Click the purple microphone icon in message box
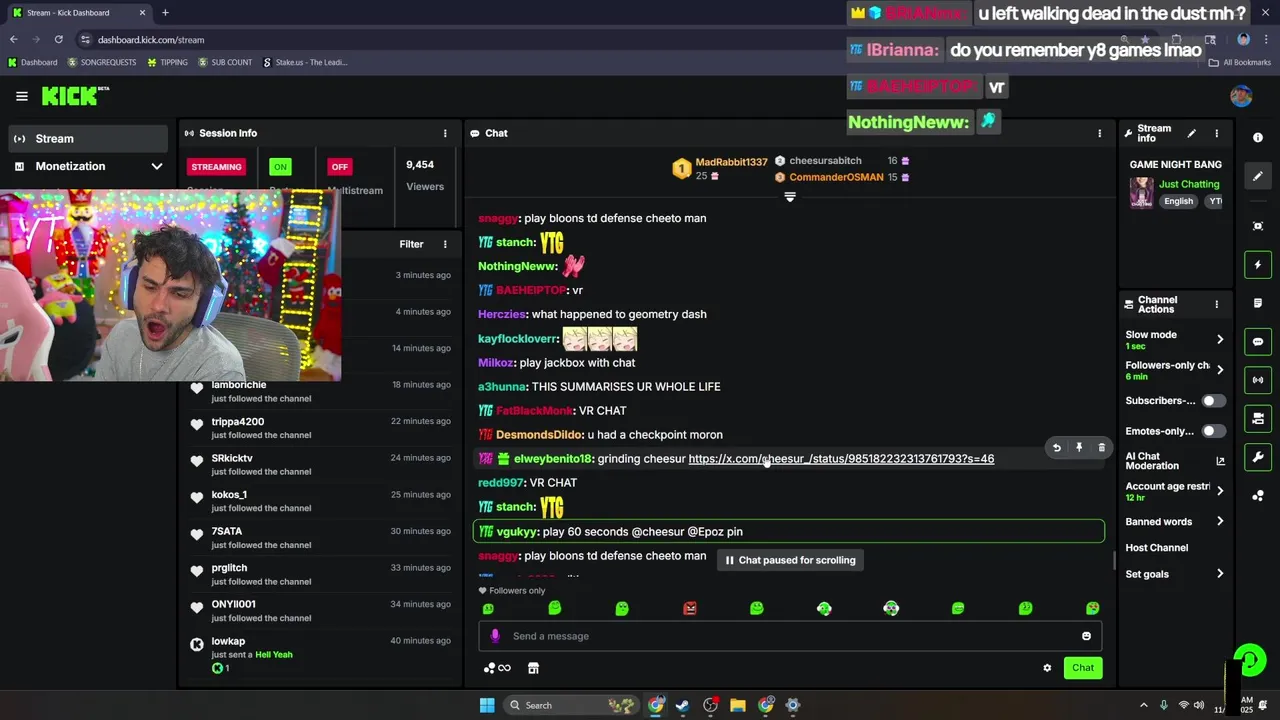This screenshot has height=720, width=1280. coord(495,636)
